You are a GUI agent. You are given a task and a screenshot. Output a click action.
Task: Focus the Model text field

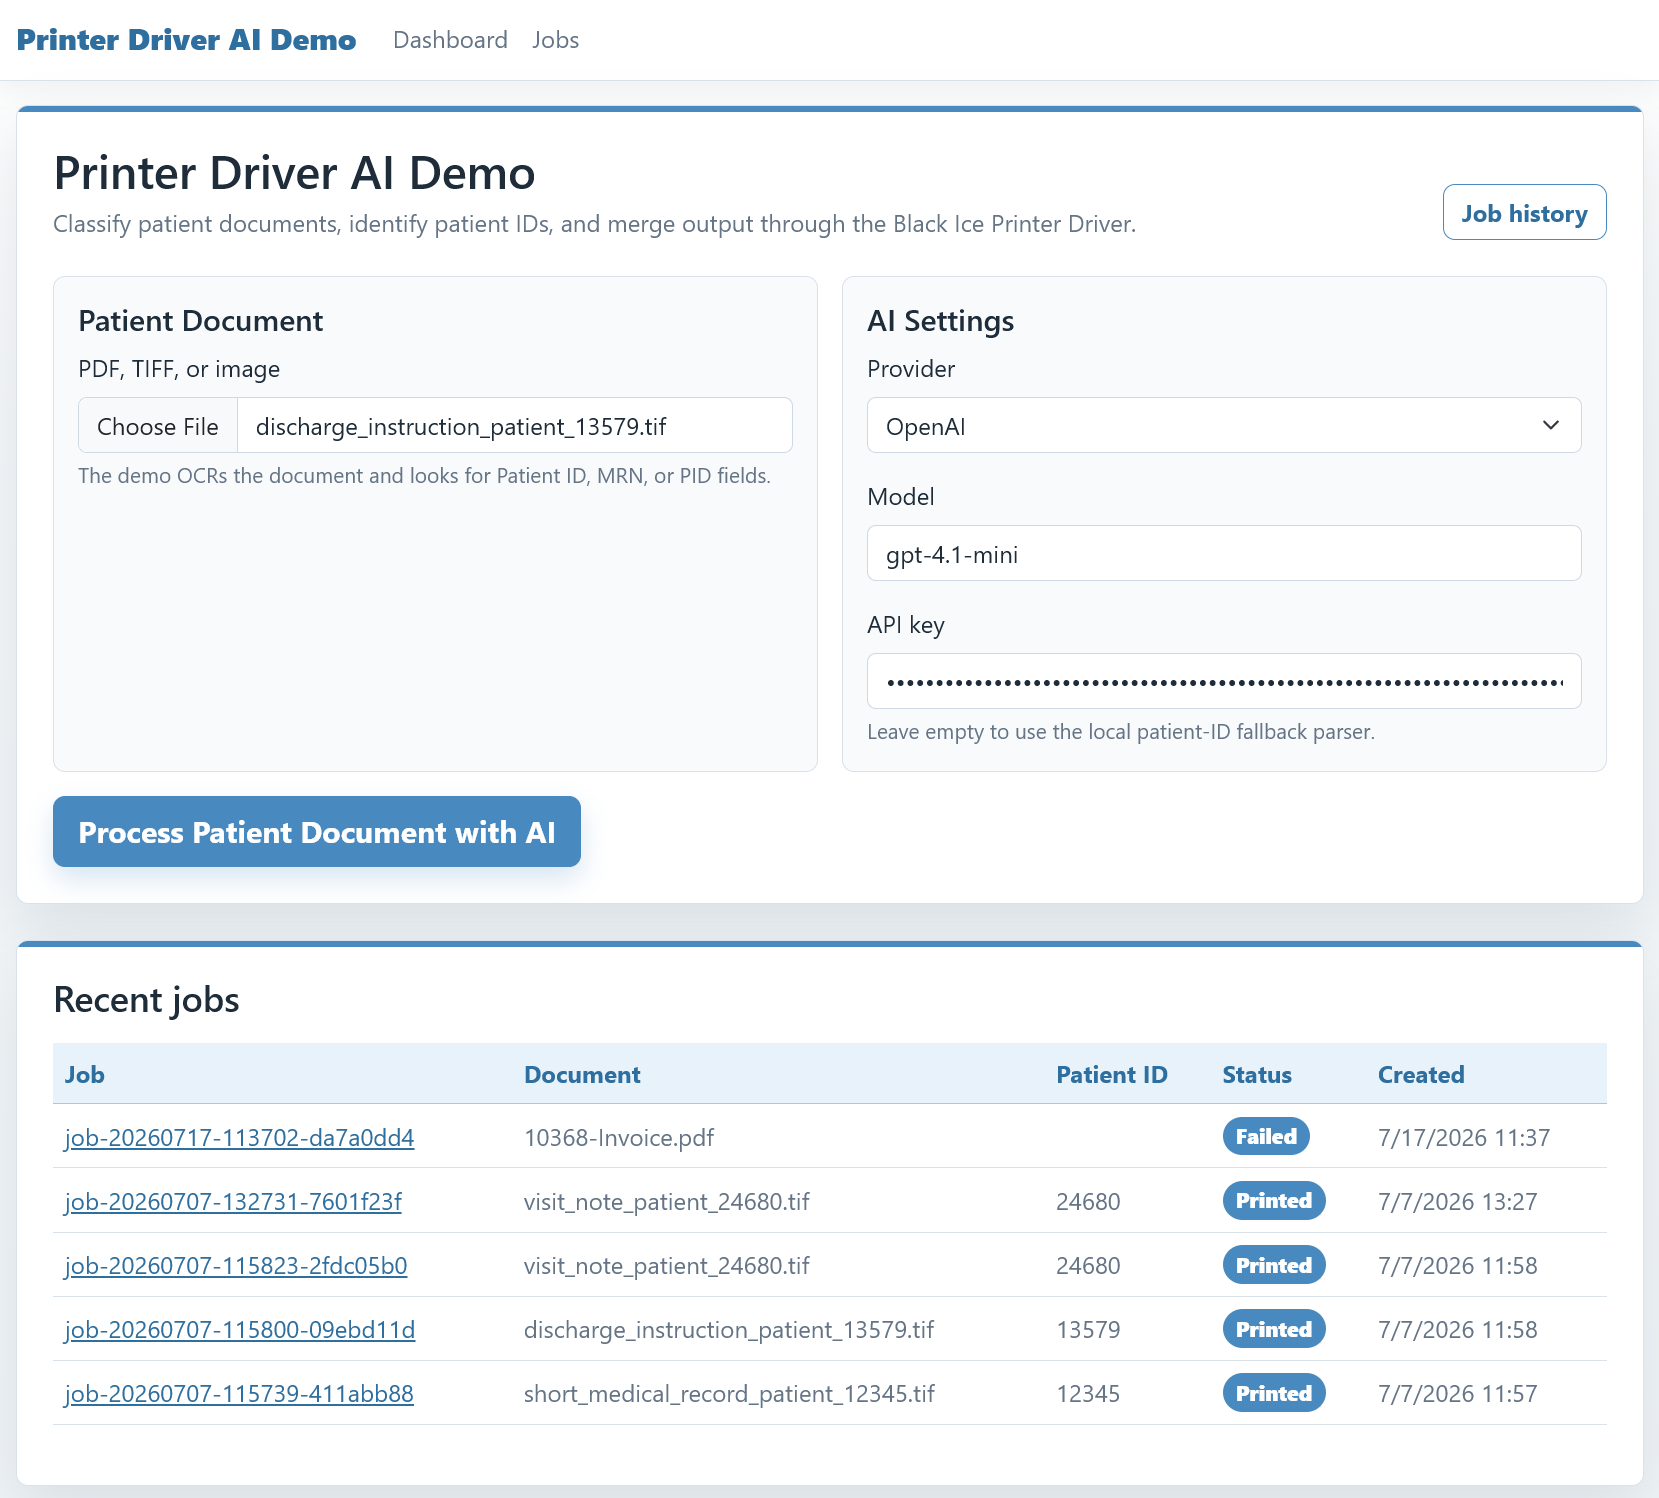point(1224,553)
